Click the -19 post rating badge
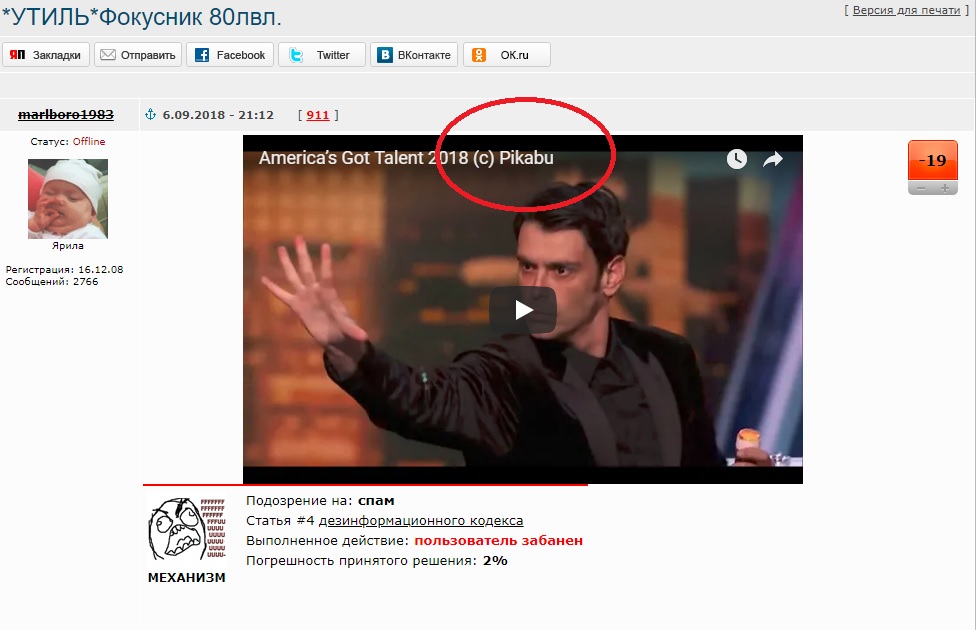 coord(932,161)
